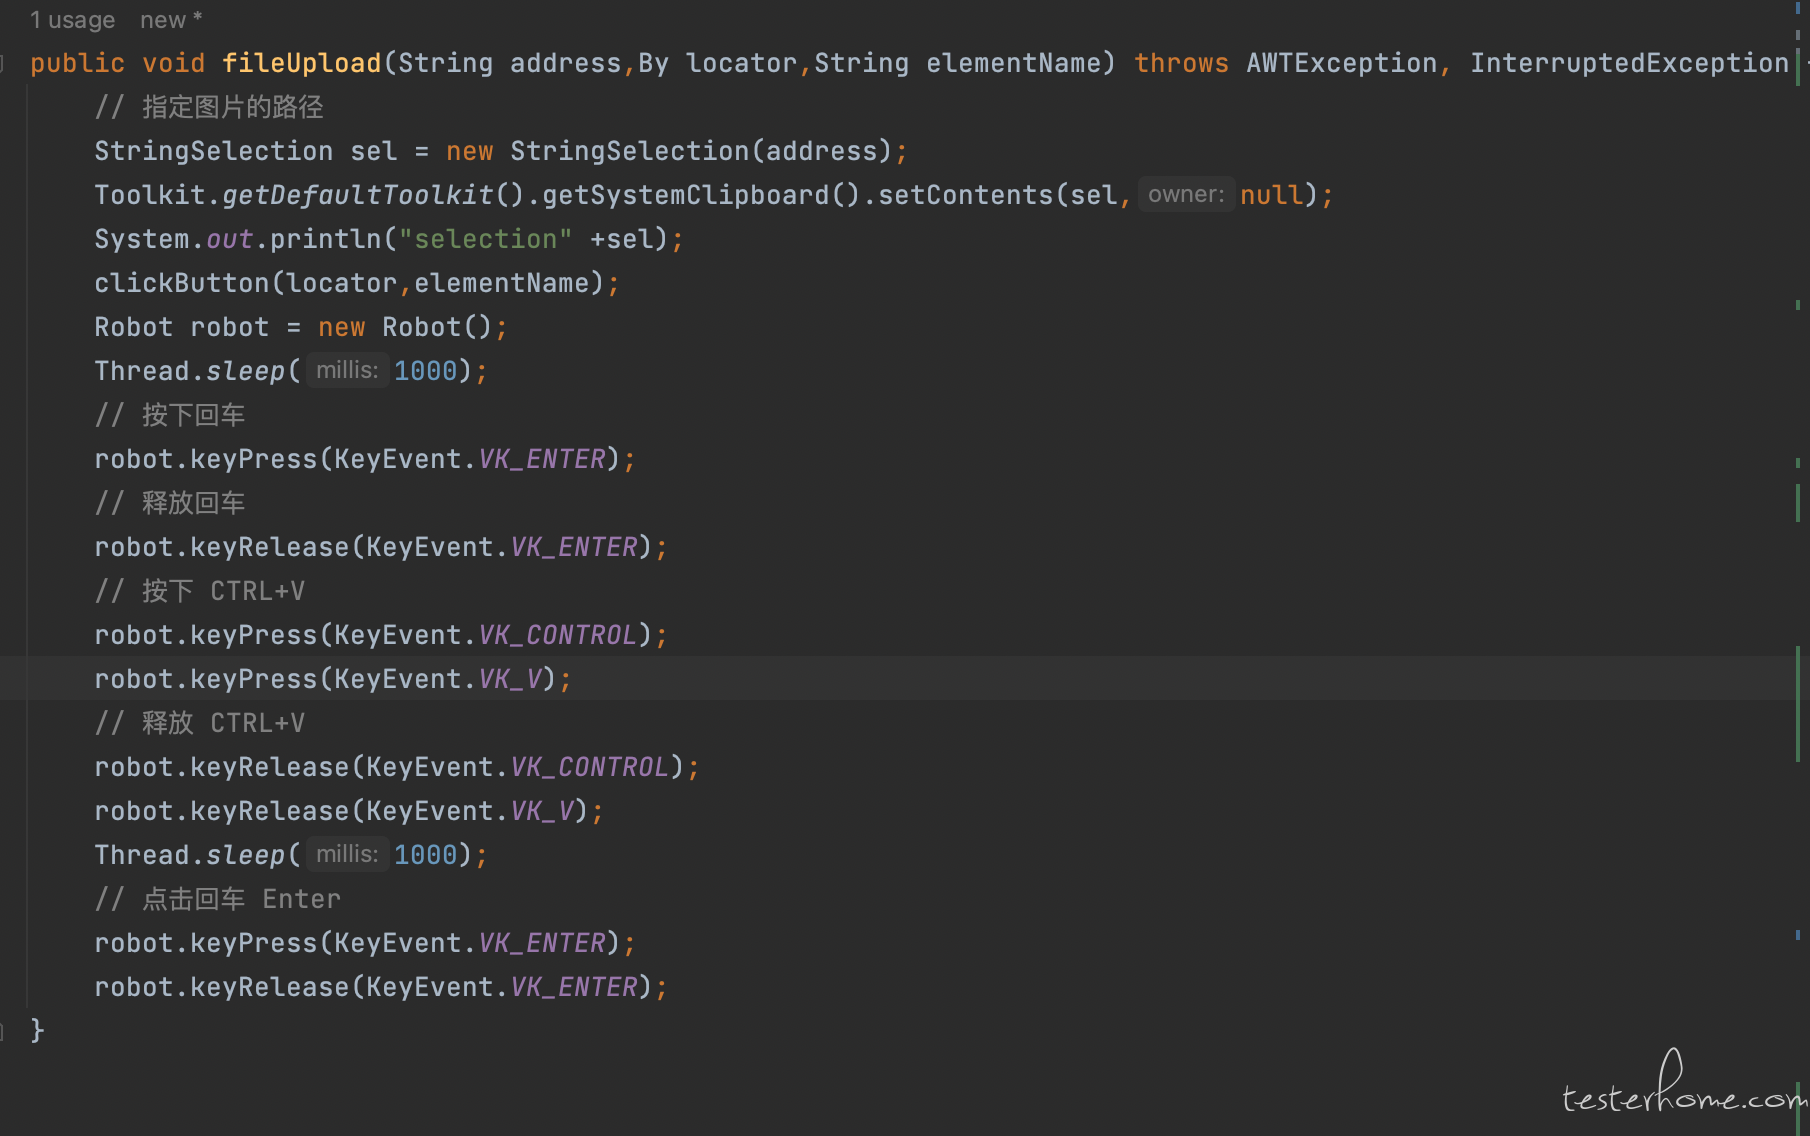The image size is (1810, 1136).
Task: Click the 'out' field in System.out.println
Action: [x=229, y=239]
